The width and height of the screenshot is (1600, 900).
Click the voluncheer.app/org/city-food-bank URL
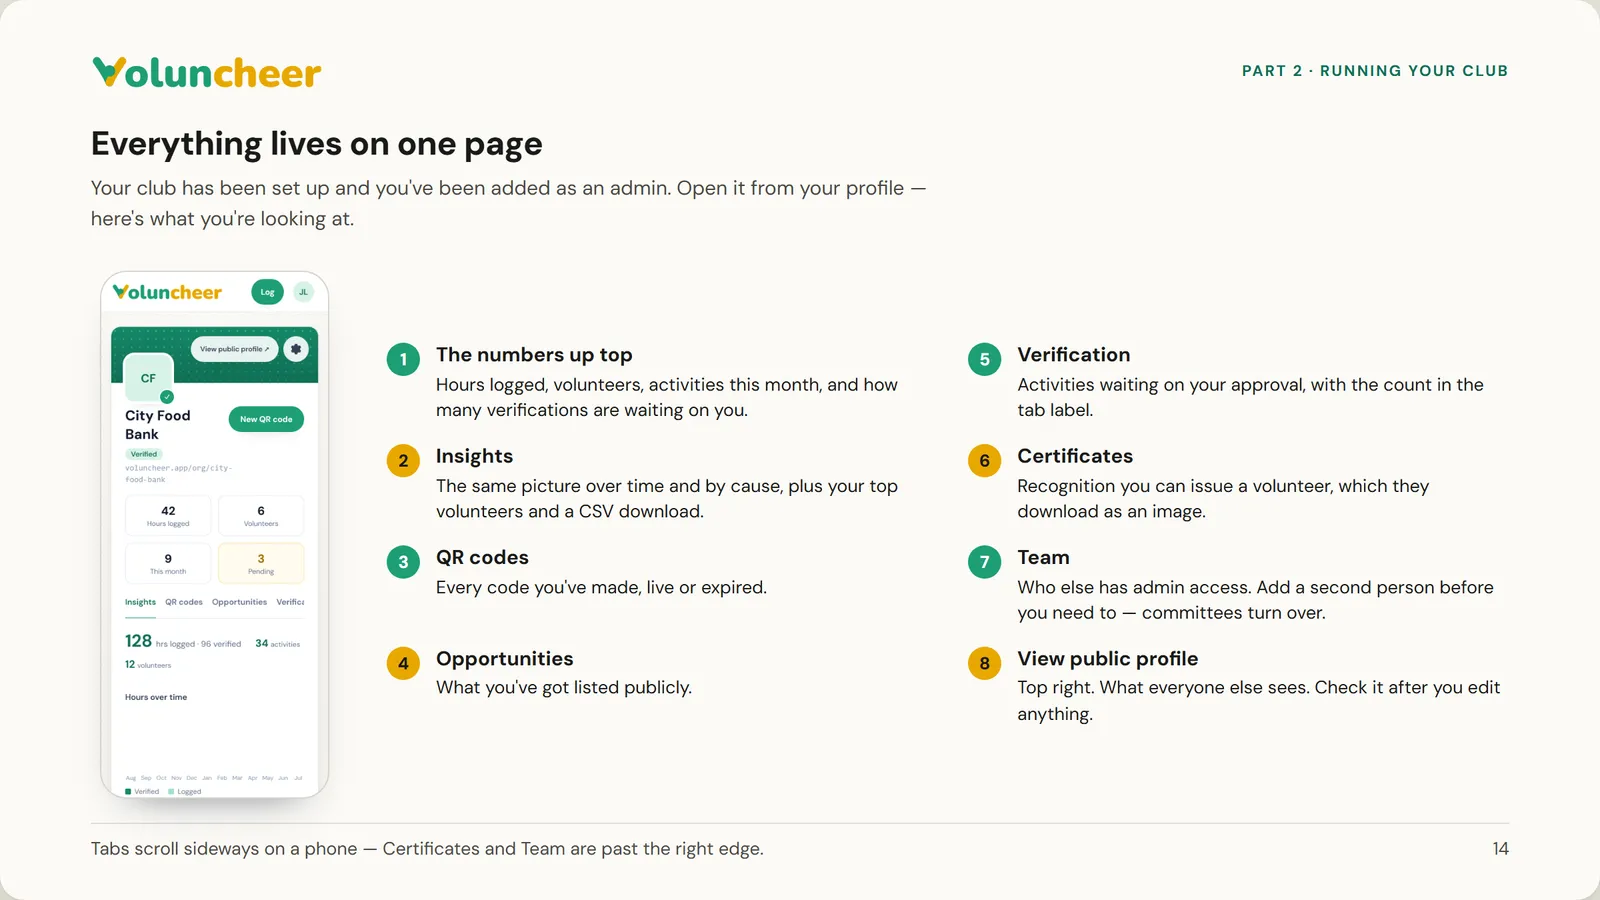[178, 473]
